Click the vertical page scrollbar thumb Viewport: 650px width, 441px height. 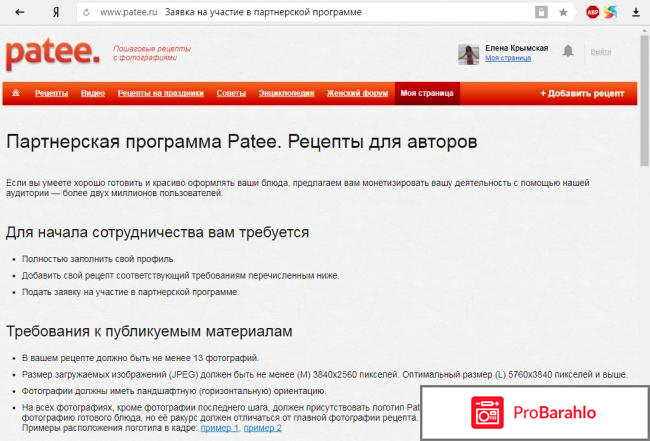point(644,99)
